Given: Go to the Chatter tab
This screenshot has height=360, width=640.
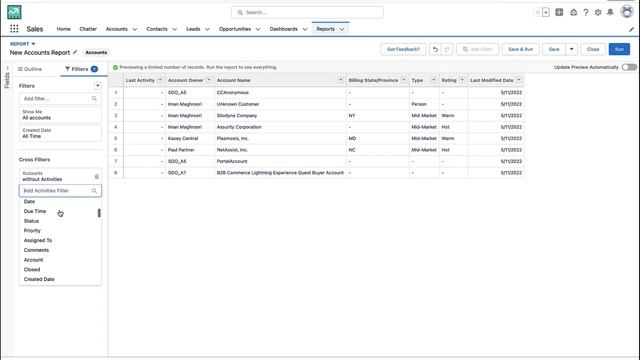Looking at the screenshot, I should pos(88,29).
